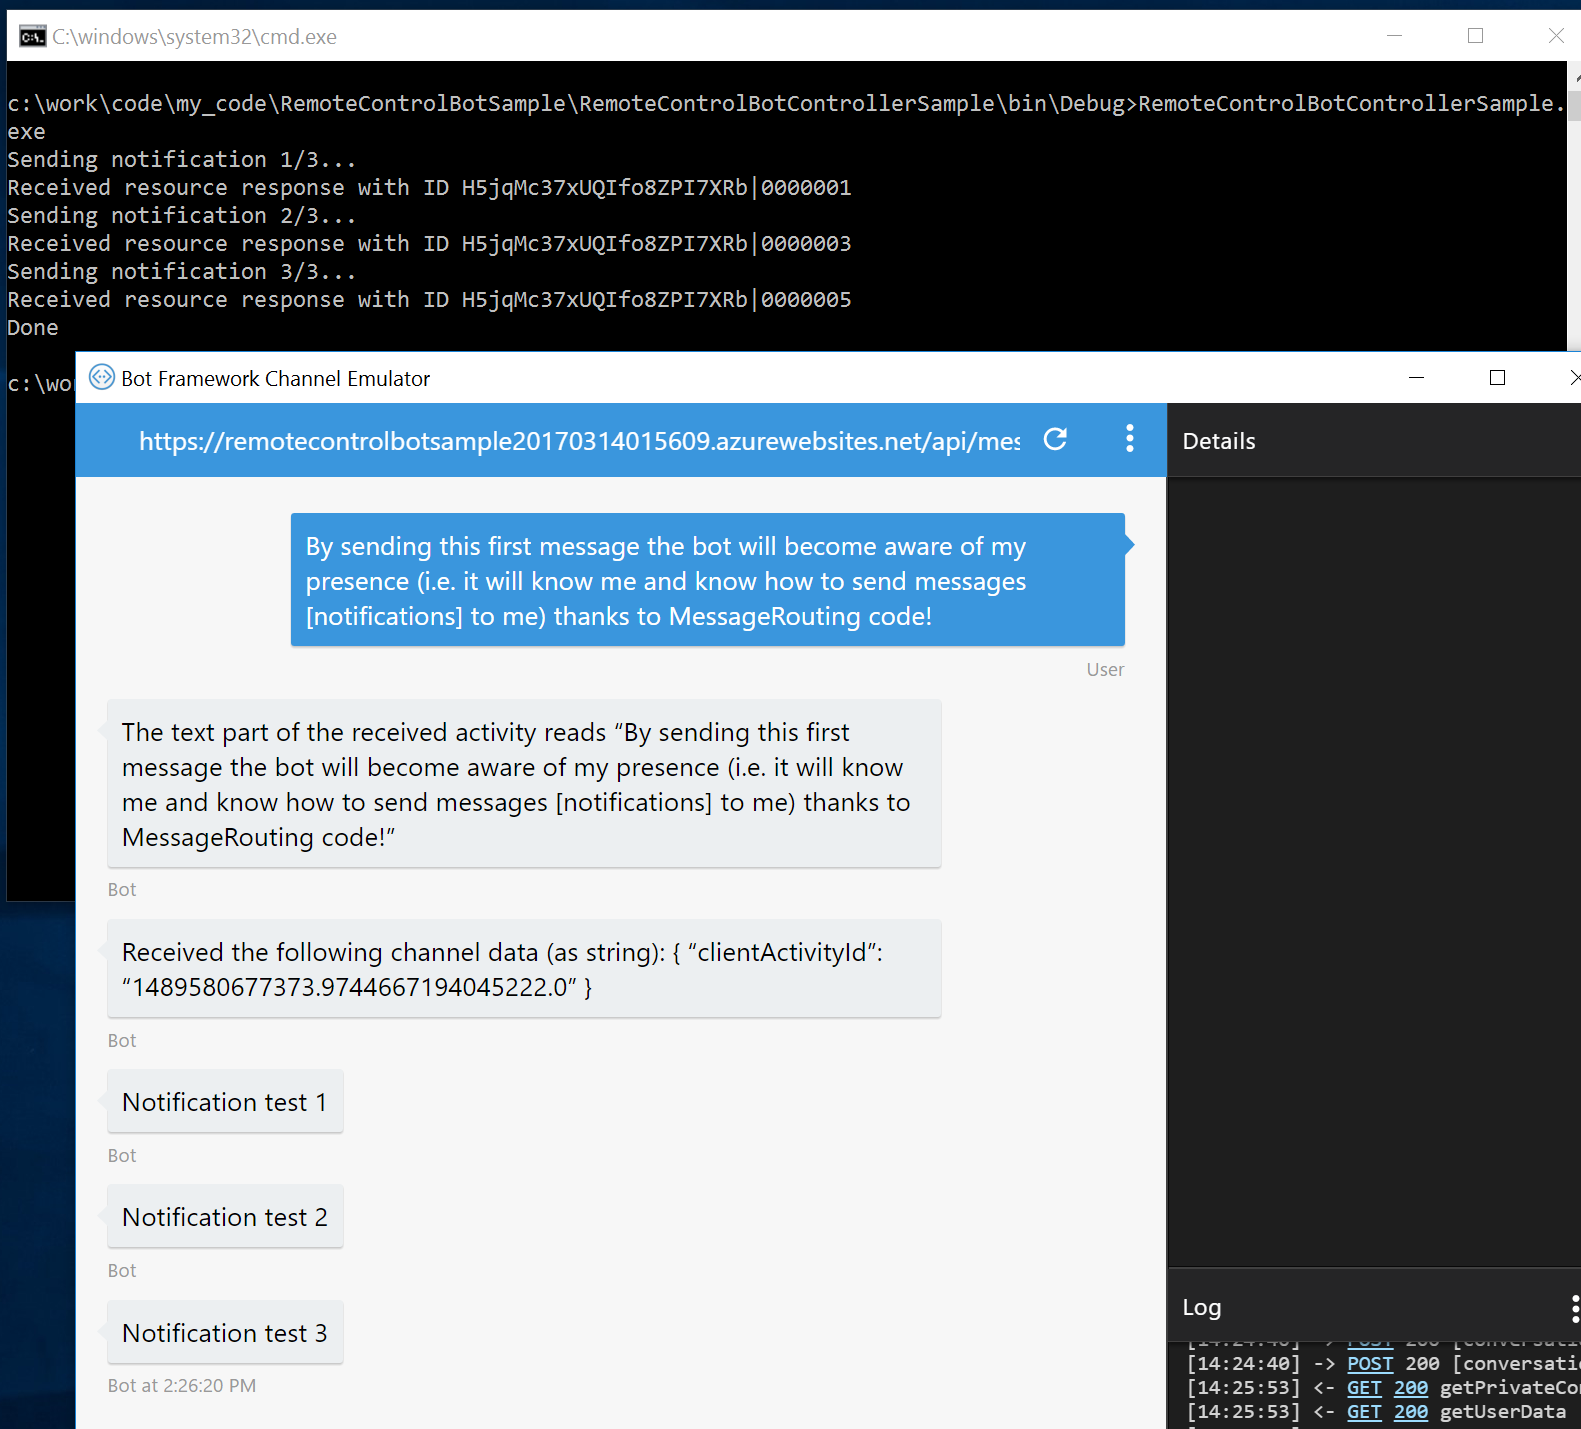Minimize the Bot Framework Channel Emulator window
The image size is (1581, 1429).
(x=1416, y=377)
